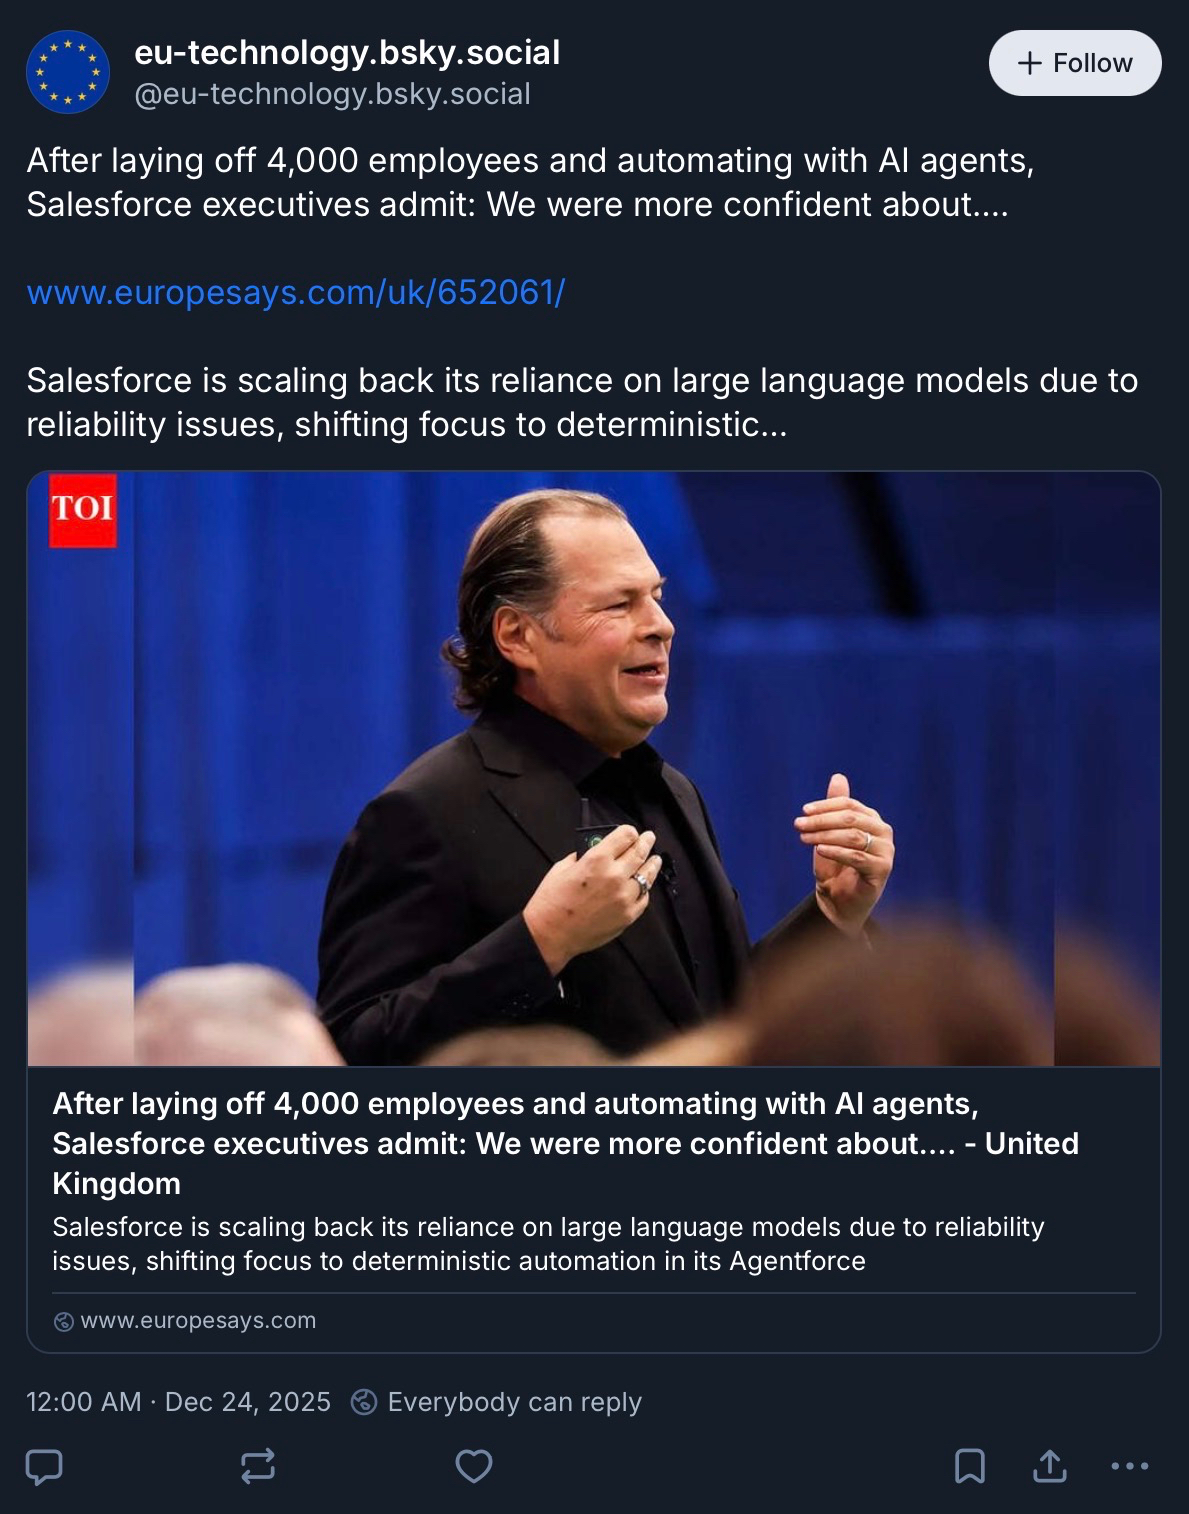Click the www.europesays.com domain in card footer
Viewport: 1189px width, 1514px height.
198,1321
